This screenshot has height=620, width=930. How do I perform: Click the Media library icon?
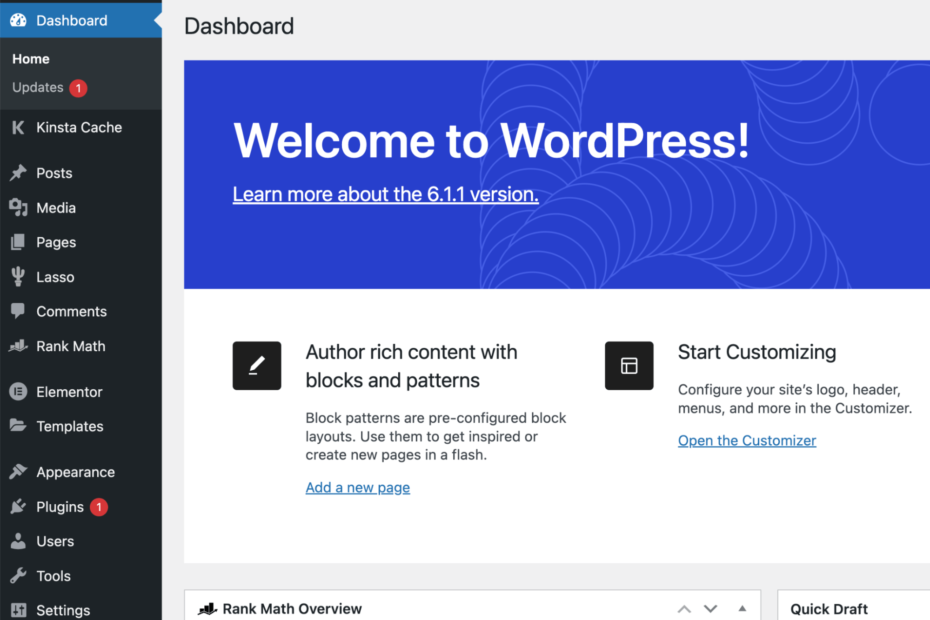point(18,207)
